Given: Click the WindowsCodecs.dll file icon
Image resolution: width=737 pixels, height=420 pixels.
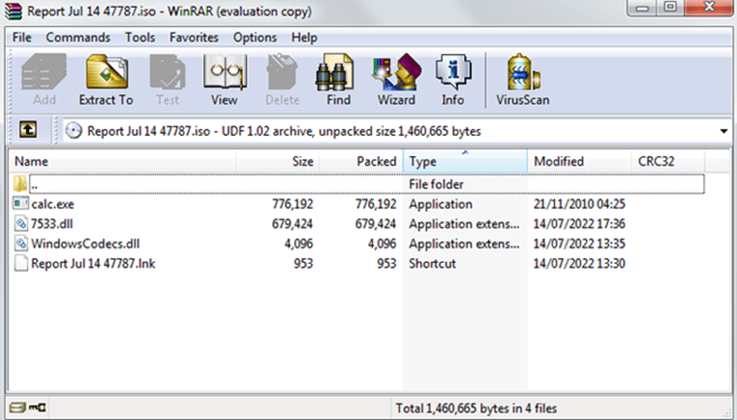Looking at the screenshot, I should pos(21,243).
